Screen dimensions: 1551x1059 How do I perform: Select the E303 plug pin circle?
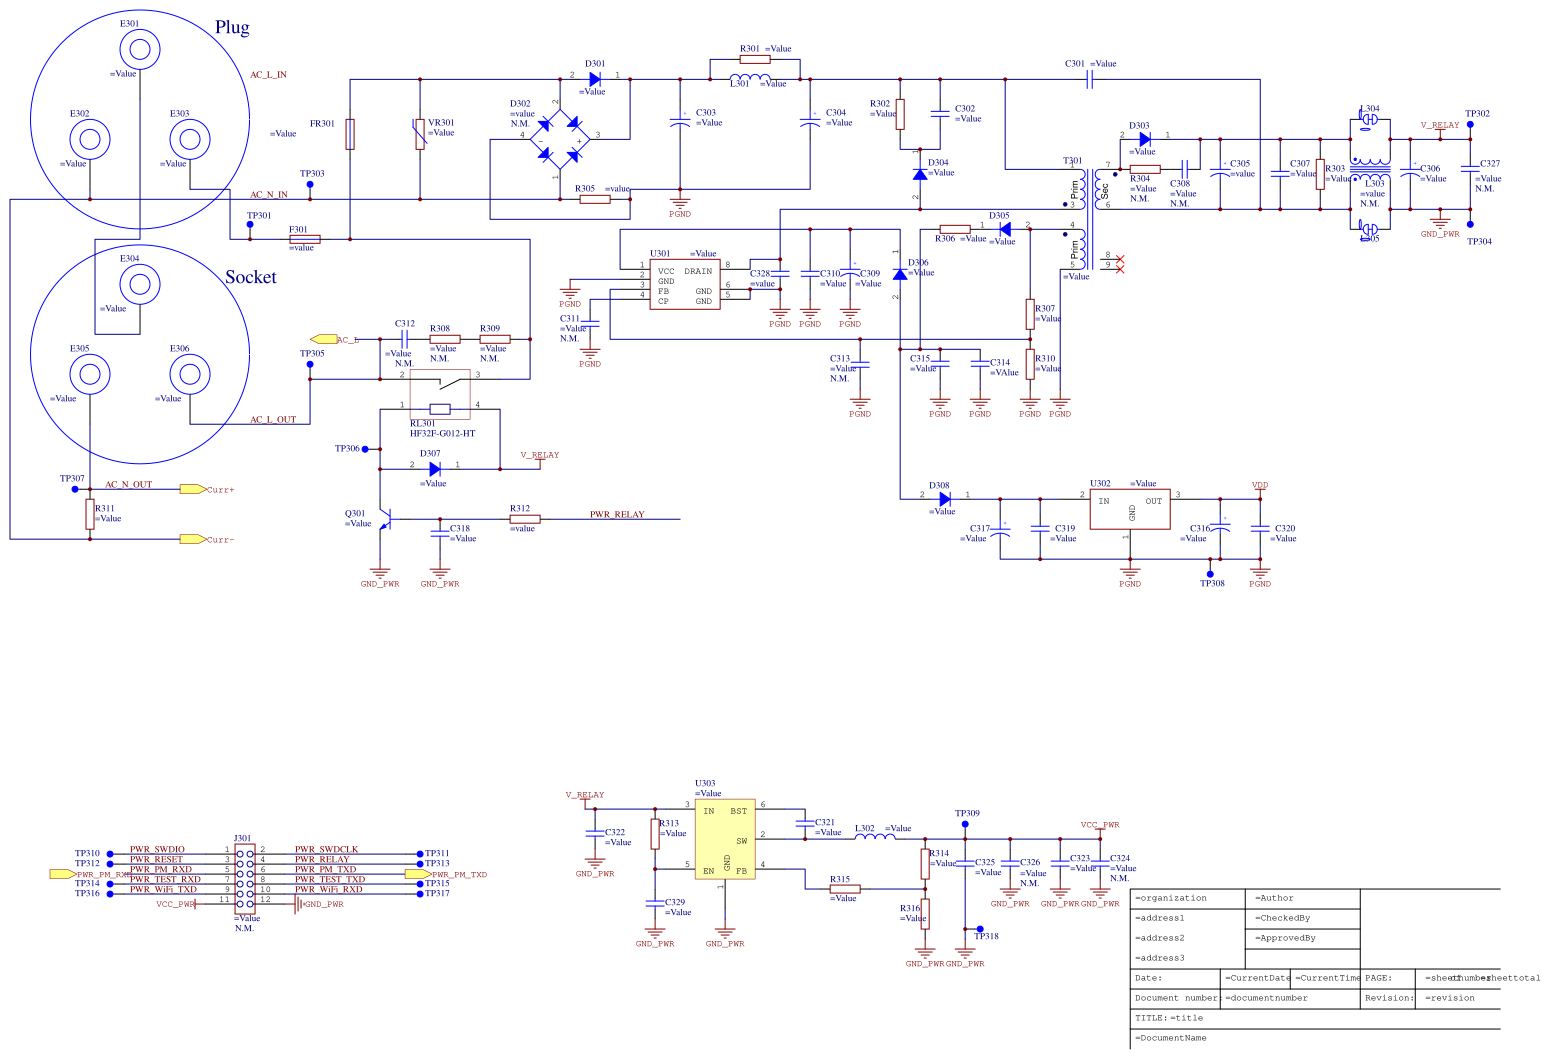[x=190, y=139]
